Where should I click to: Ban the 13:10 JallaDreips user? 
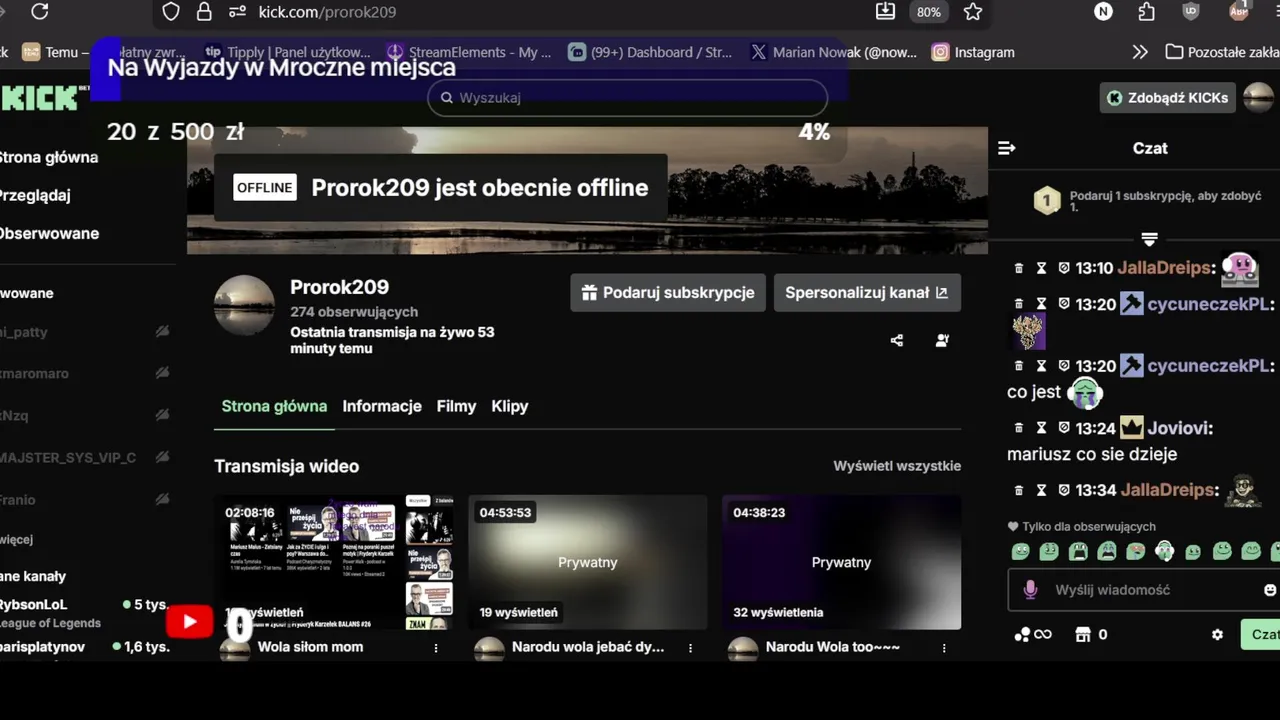click(1064, 268)
